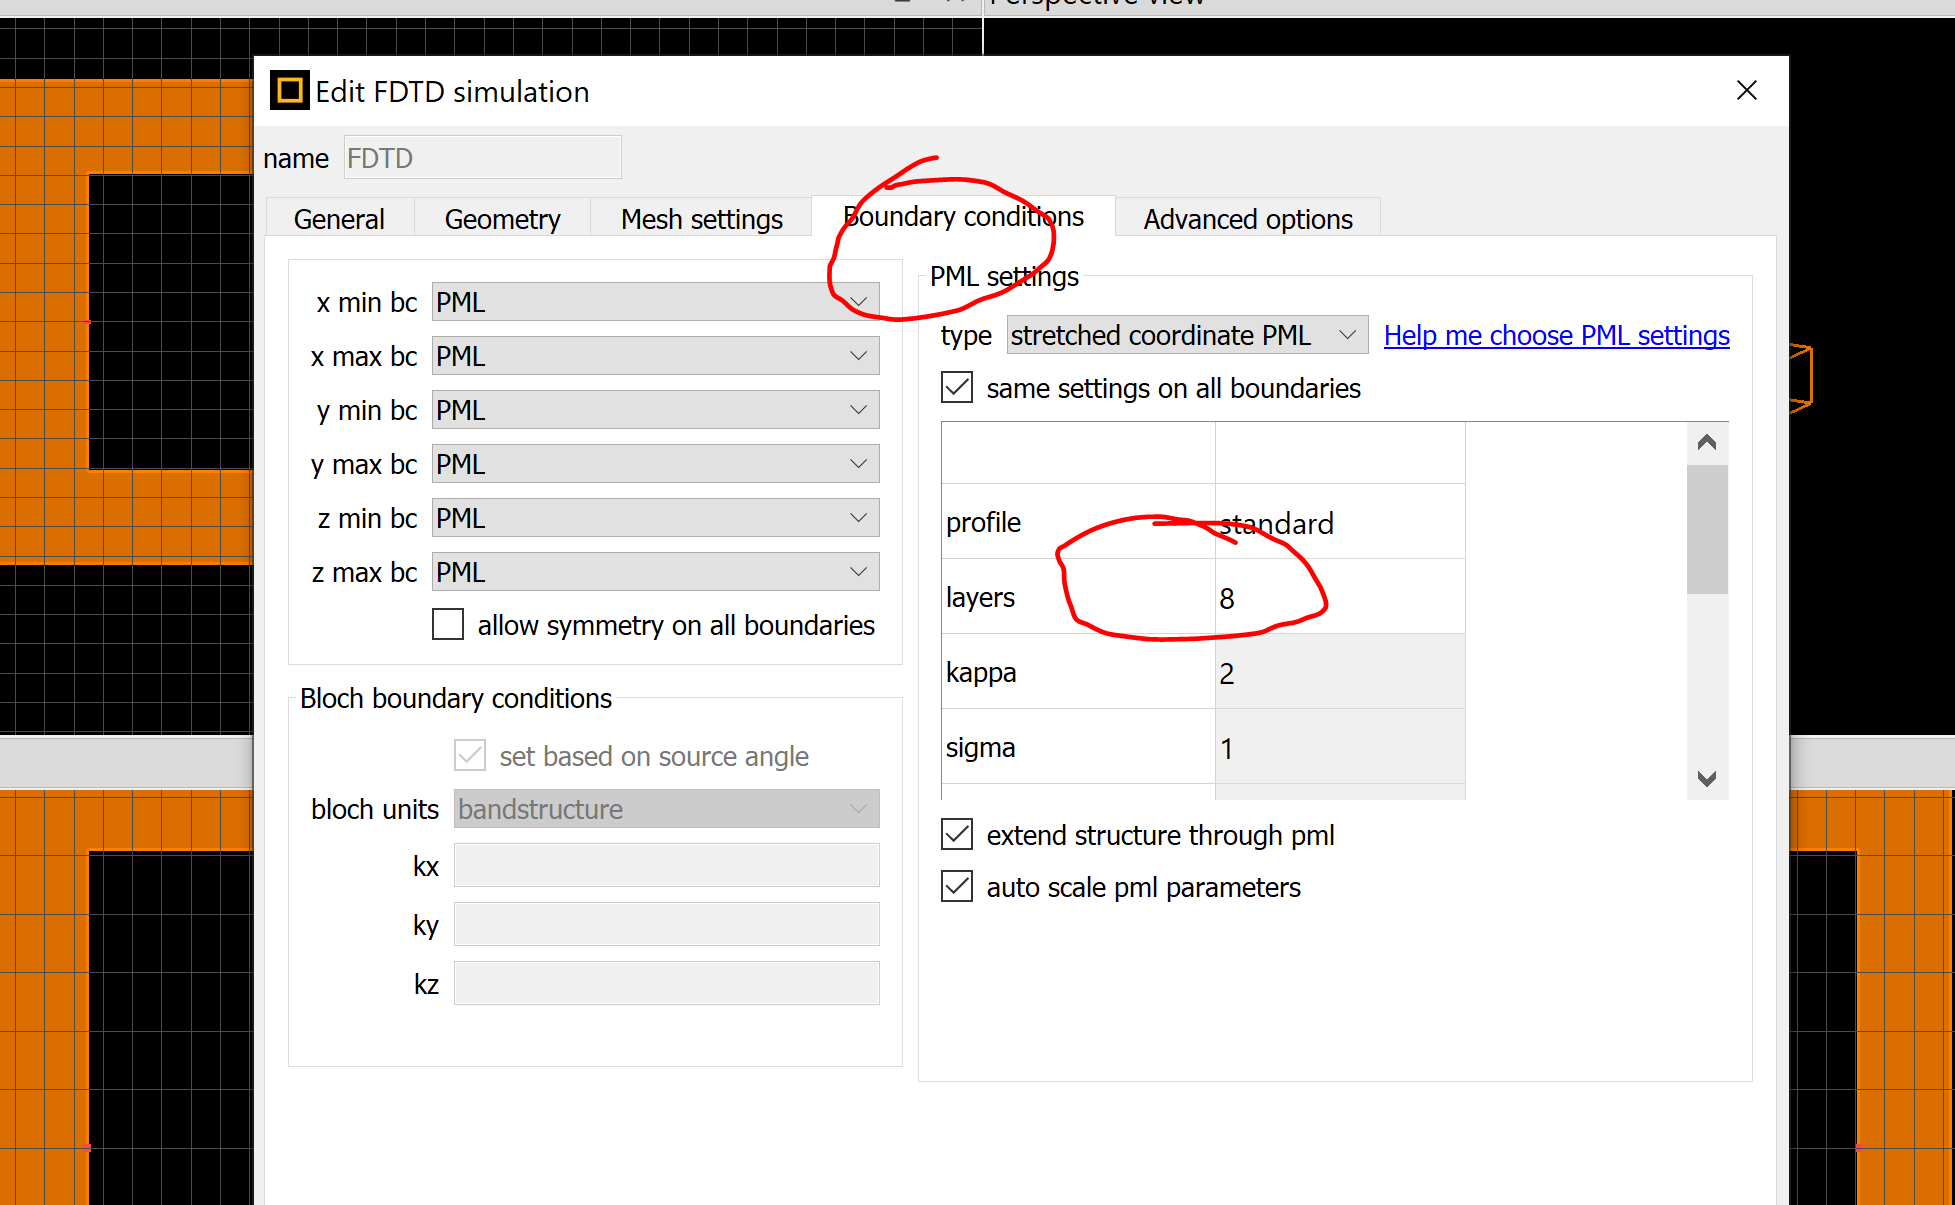Click Help me choose PML settings link
This screenshot has height=1205, width=1955.
1556,335
